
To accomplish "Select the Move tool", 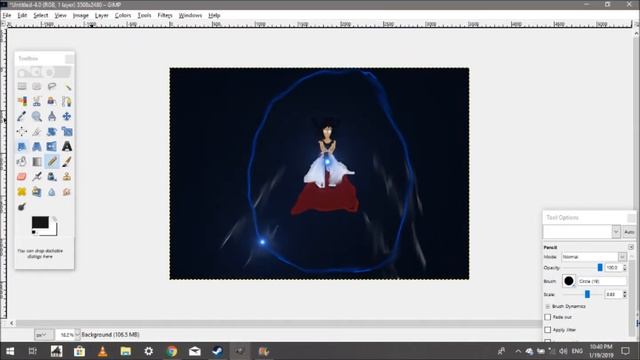I will click(x=67, y=116).
